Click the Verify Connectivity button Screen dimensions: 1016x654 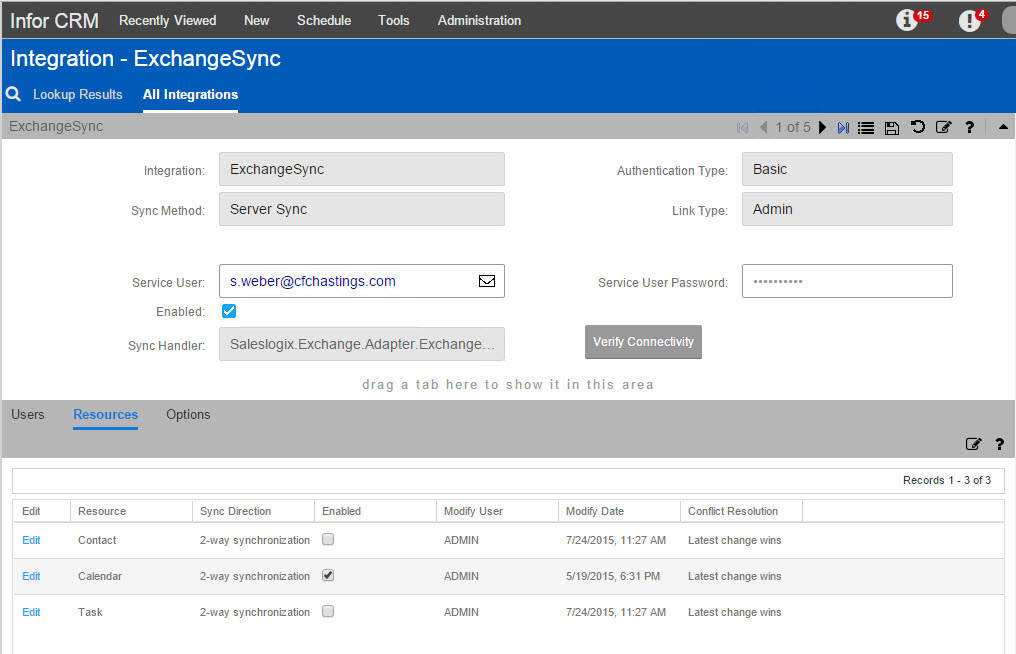tap(643, 342)
